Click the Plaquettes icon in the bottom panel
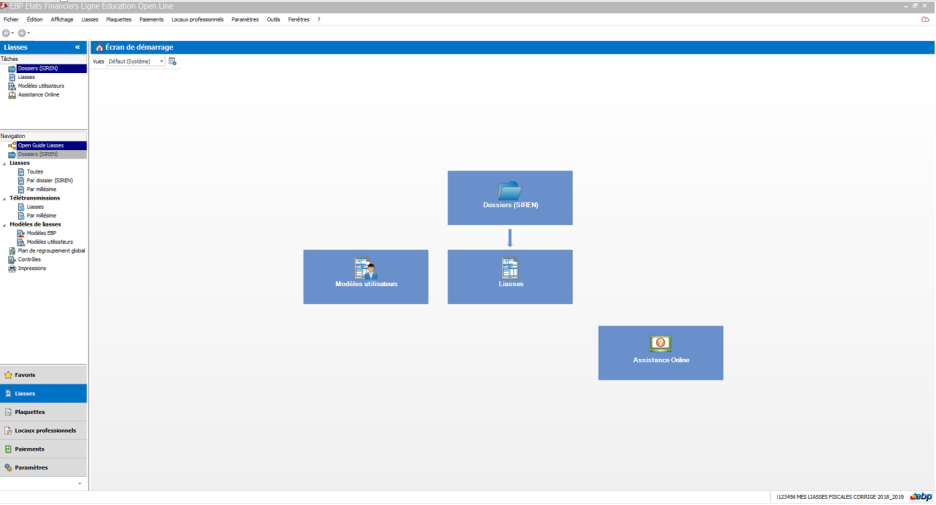 [8, 412]
